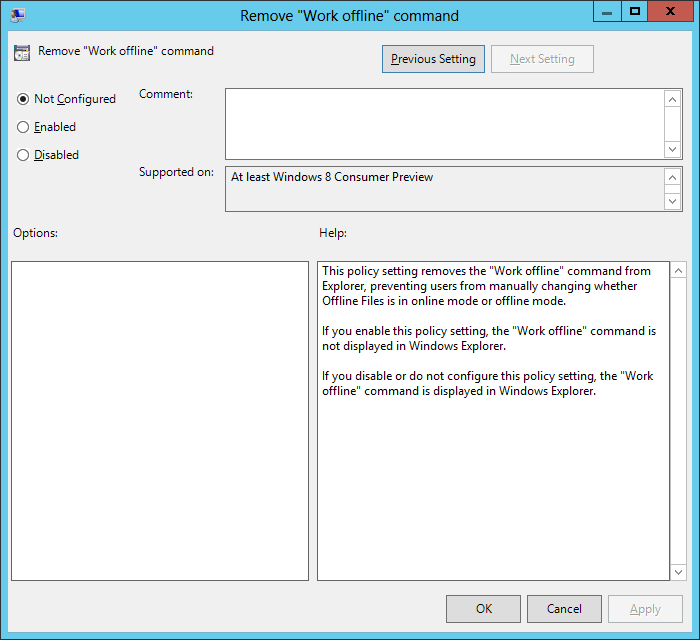Select the Not Configured radio button

coord(23,99)
